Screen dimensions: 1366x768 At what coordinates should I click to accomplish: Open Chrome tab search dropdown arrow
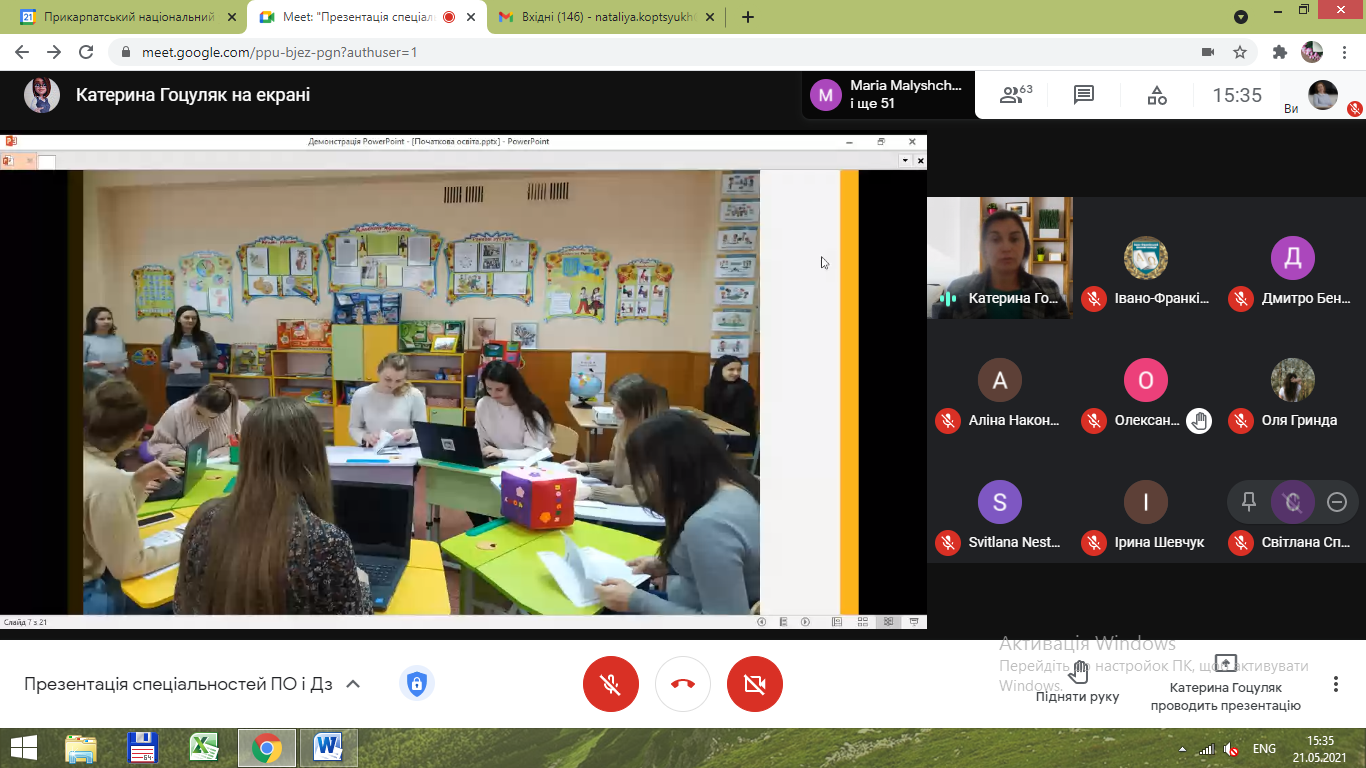[x=1241, y=17]
